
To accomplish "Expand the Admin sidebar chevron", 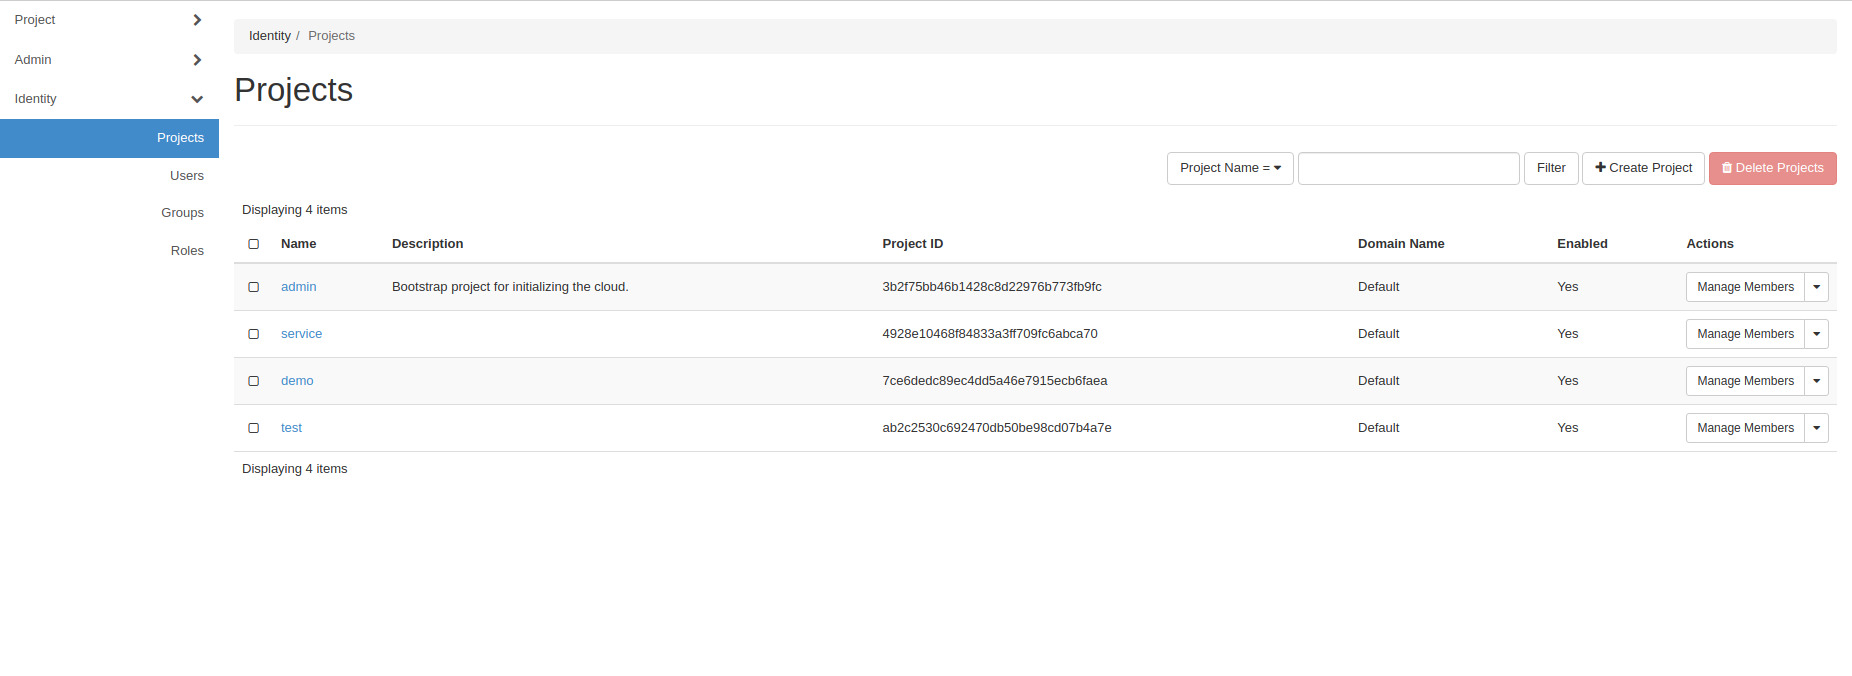I will point(197,60).
